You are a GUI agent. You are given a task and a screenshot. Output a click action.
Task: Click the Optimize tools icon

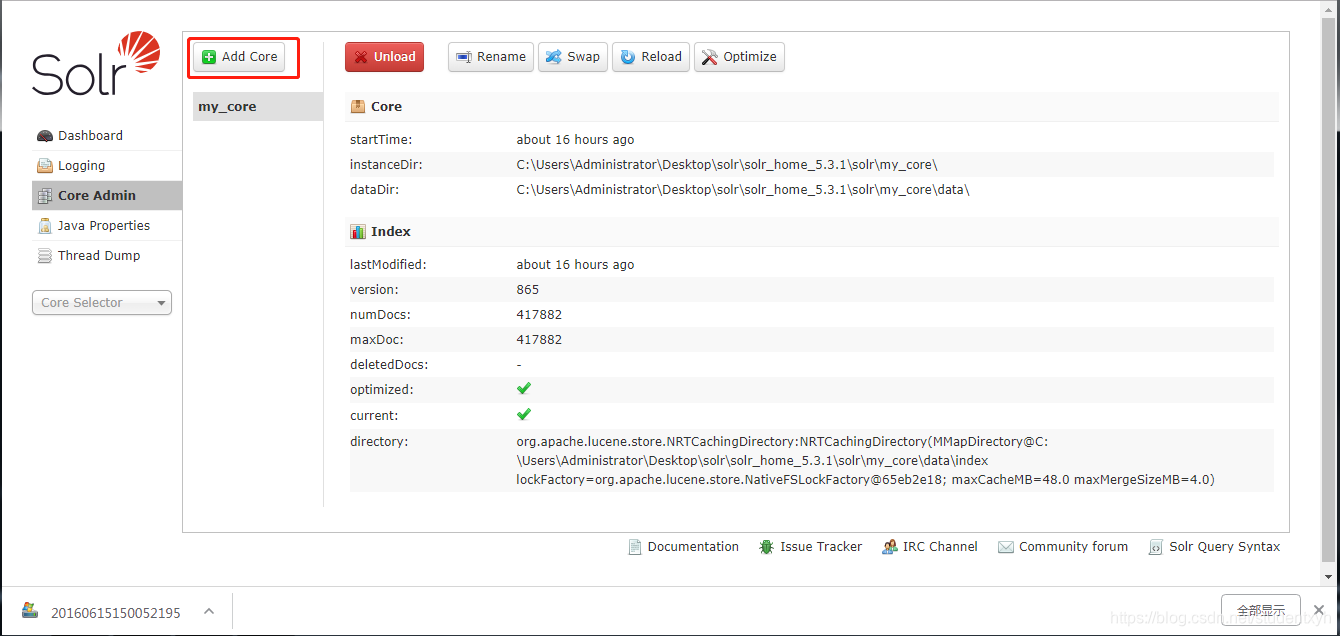coord(710,57)
